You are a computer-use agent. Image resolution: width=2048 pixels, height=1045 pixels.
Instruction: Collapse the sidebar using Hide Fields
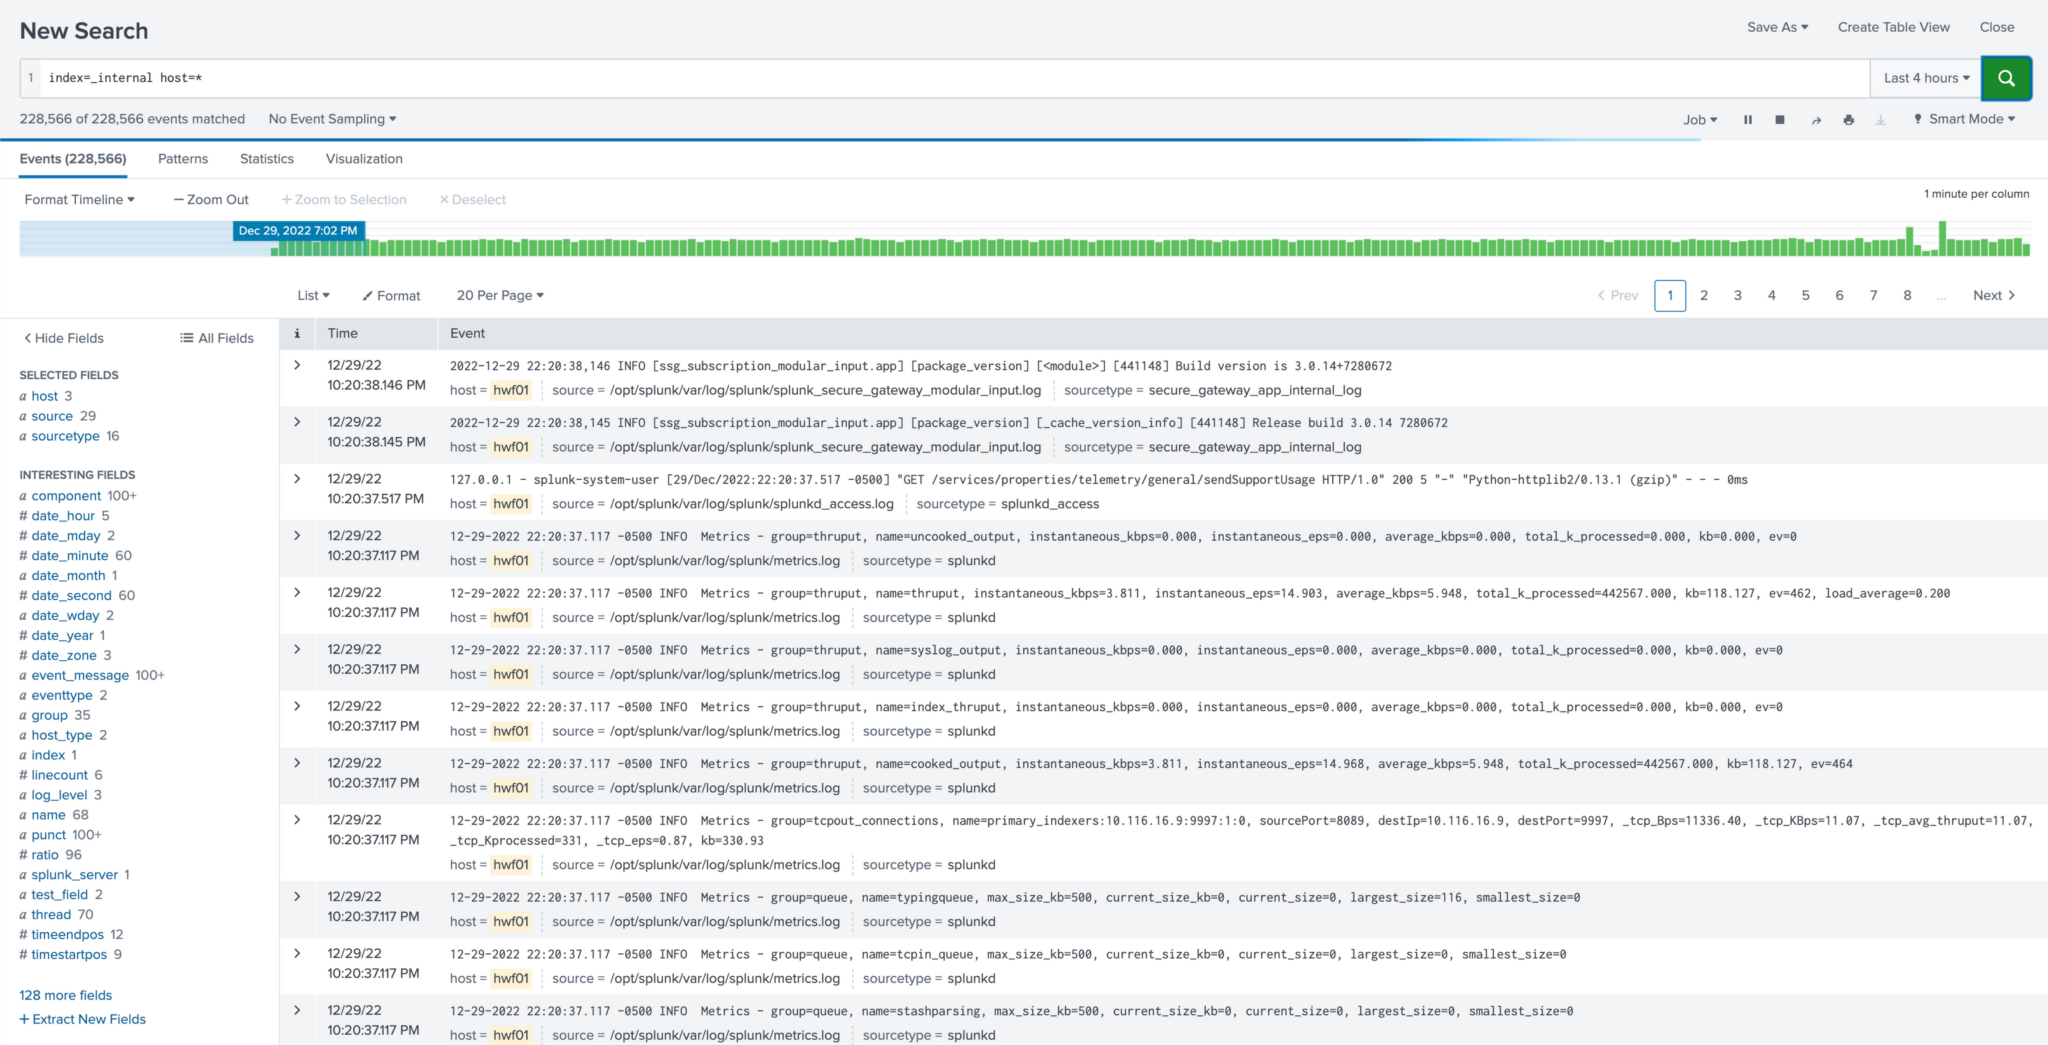pos(62,338)
